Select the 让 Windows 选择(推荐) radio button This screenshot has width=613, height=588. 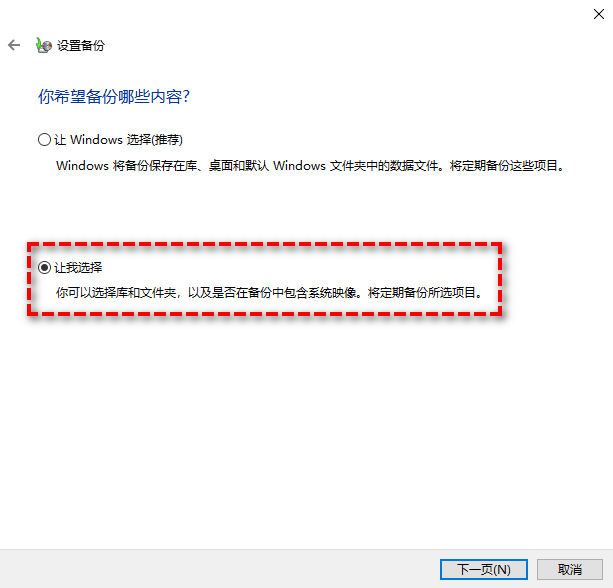[x=44, y=140]
